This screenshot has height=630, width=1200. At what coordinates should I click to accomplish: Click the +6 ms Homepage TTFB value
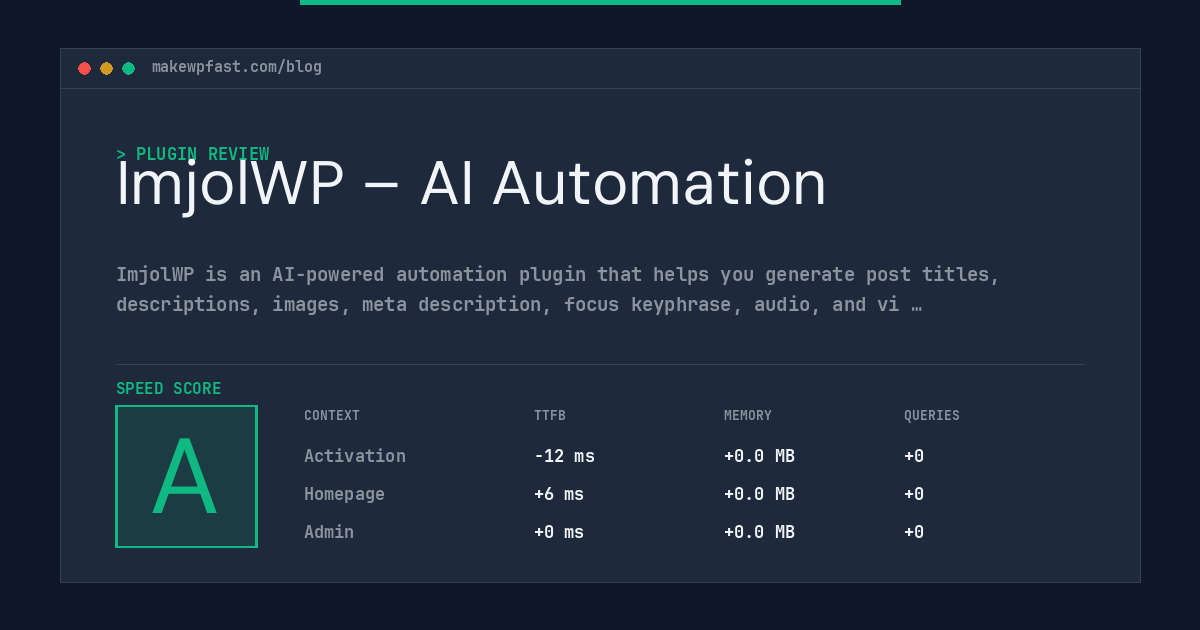559,494
